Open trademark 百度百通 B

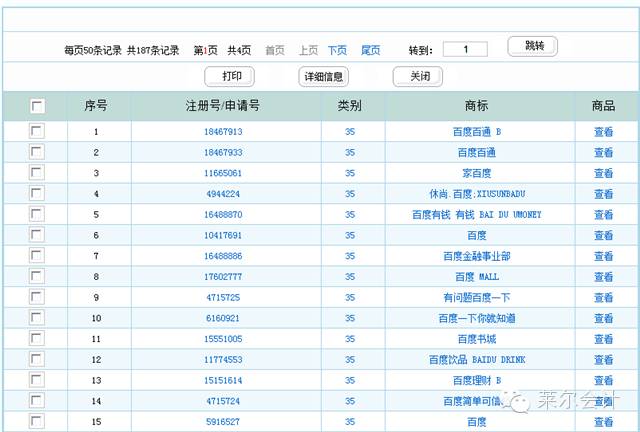(x=477, y=132)
